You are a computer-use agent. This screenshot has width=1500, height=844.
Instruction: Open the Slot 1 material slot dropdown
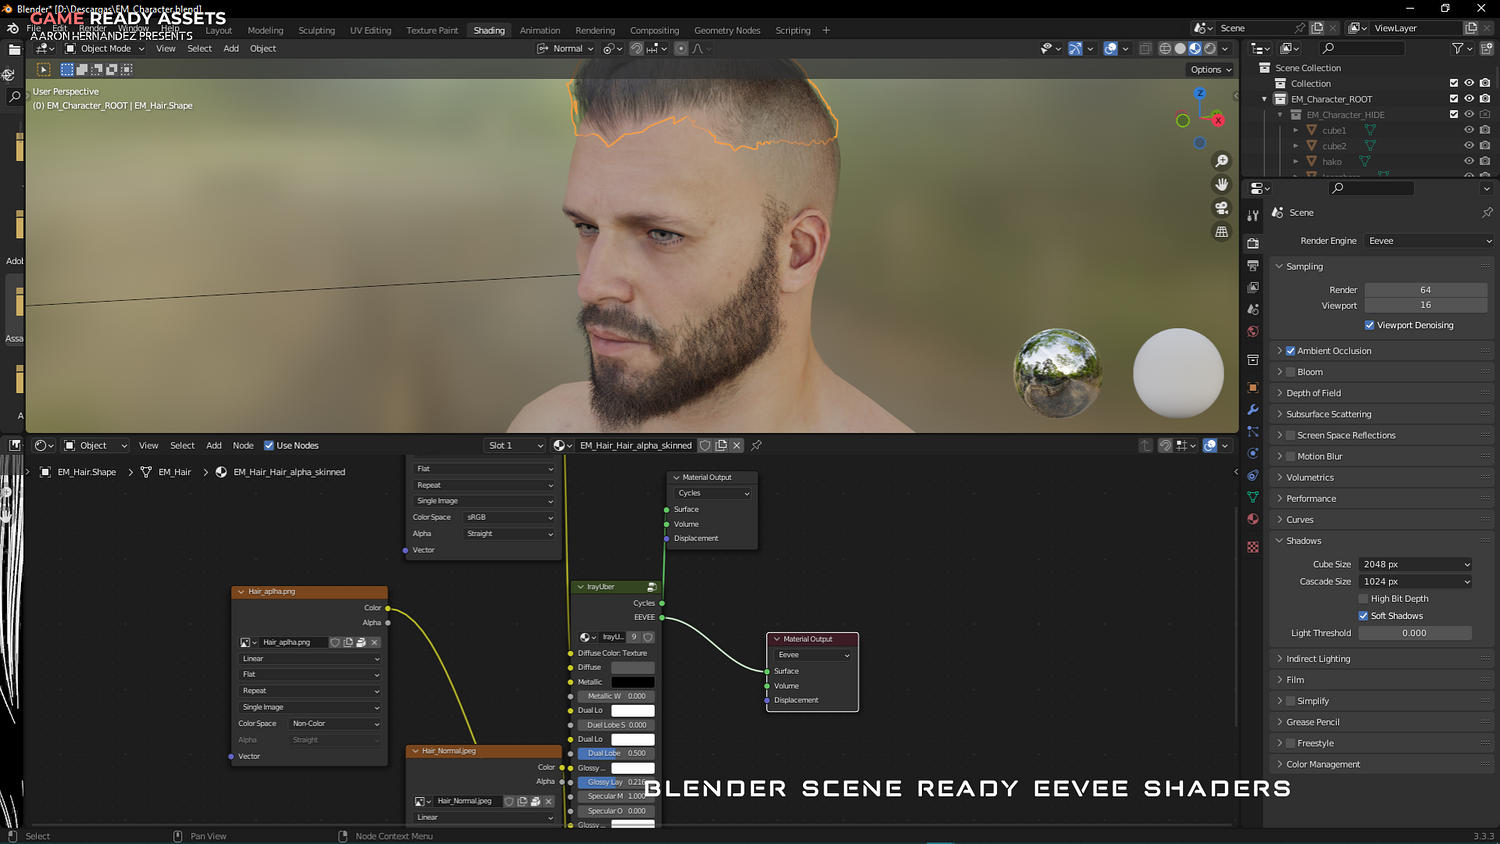pyautogui.click(x=514, y=445)
